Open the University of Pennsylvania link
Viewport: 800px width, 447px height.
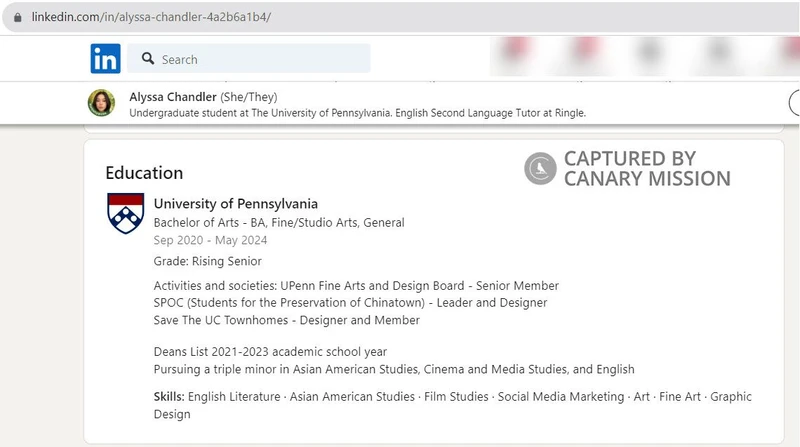[x=236, y=204]
